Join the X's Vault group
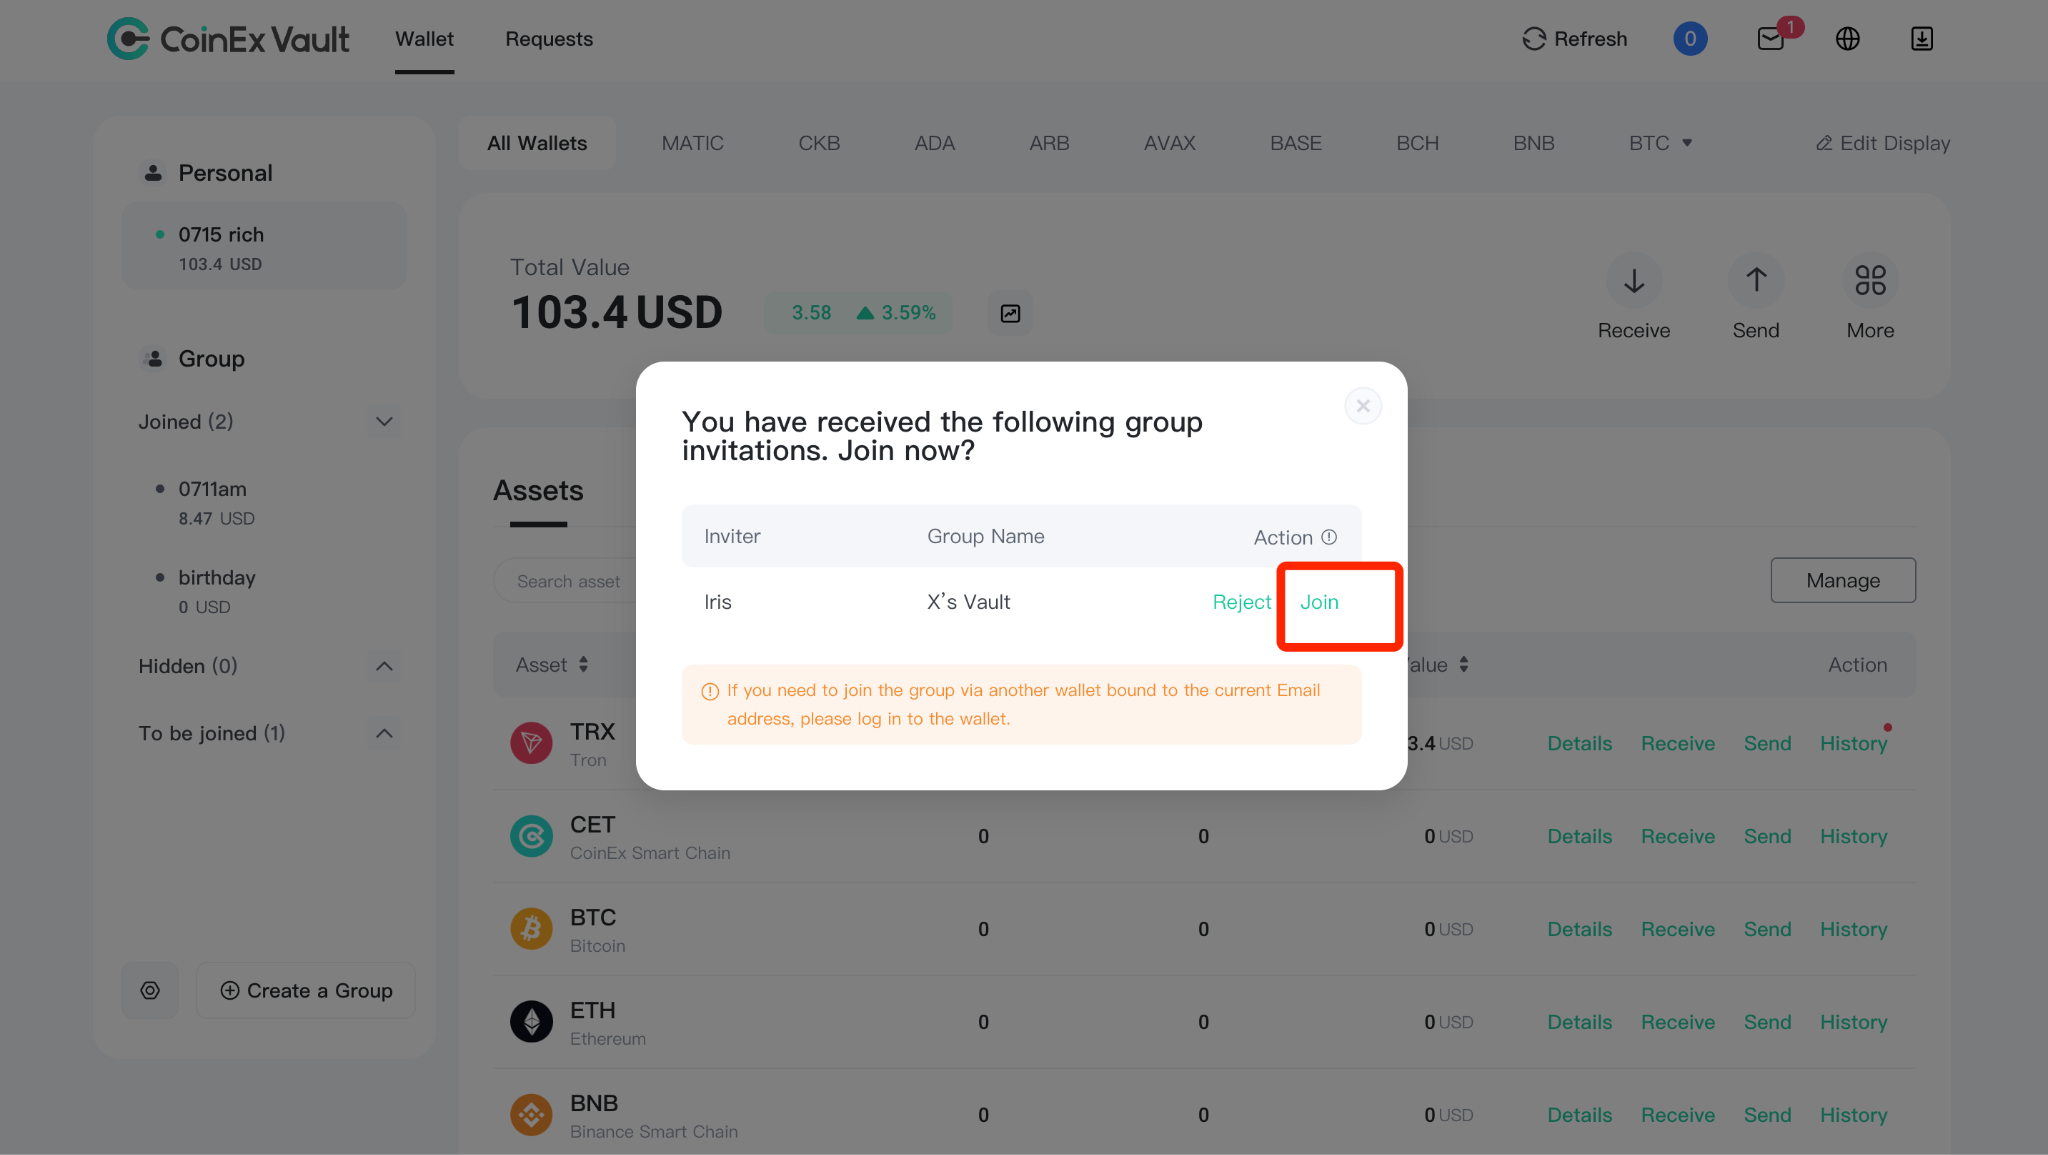This screenshot has width=2048, height=1155. 1319,602
